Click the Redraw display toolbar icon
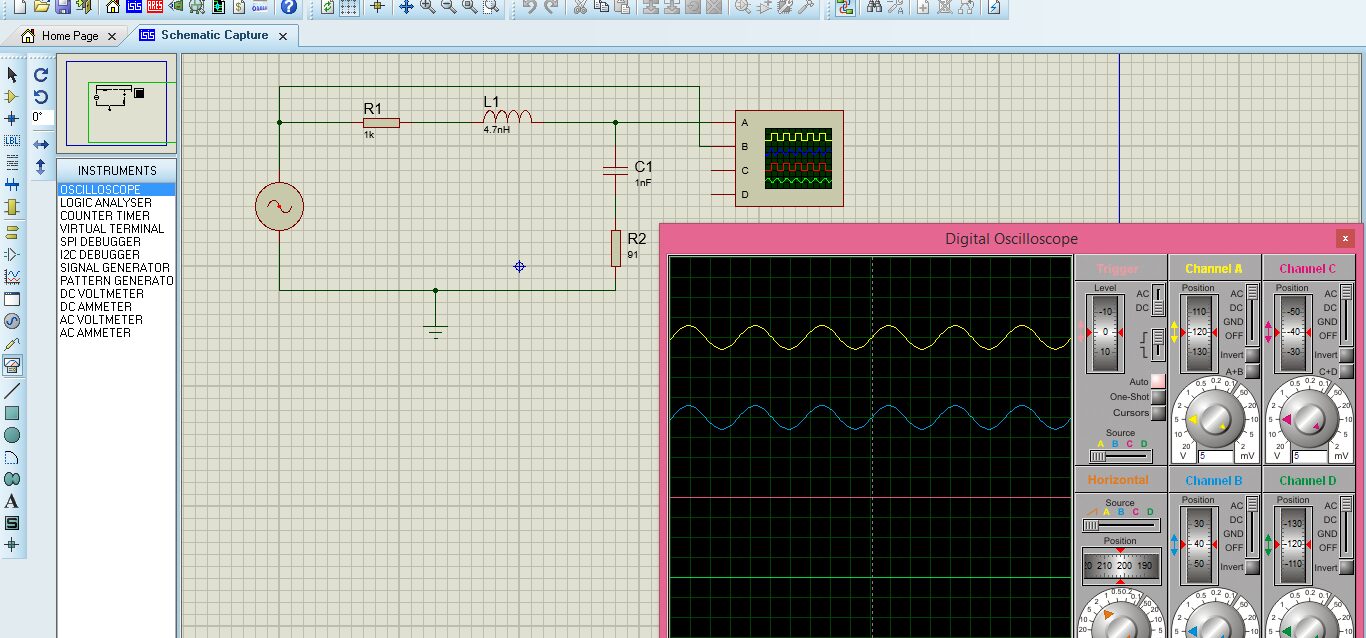1366x638 pixels. [x=327, y=7]
